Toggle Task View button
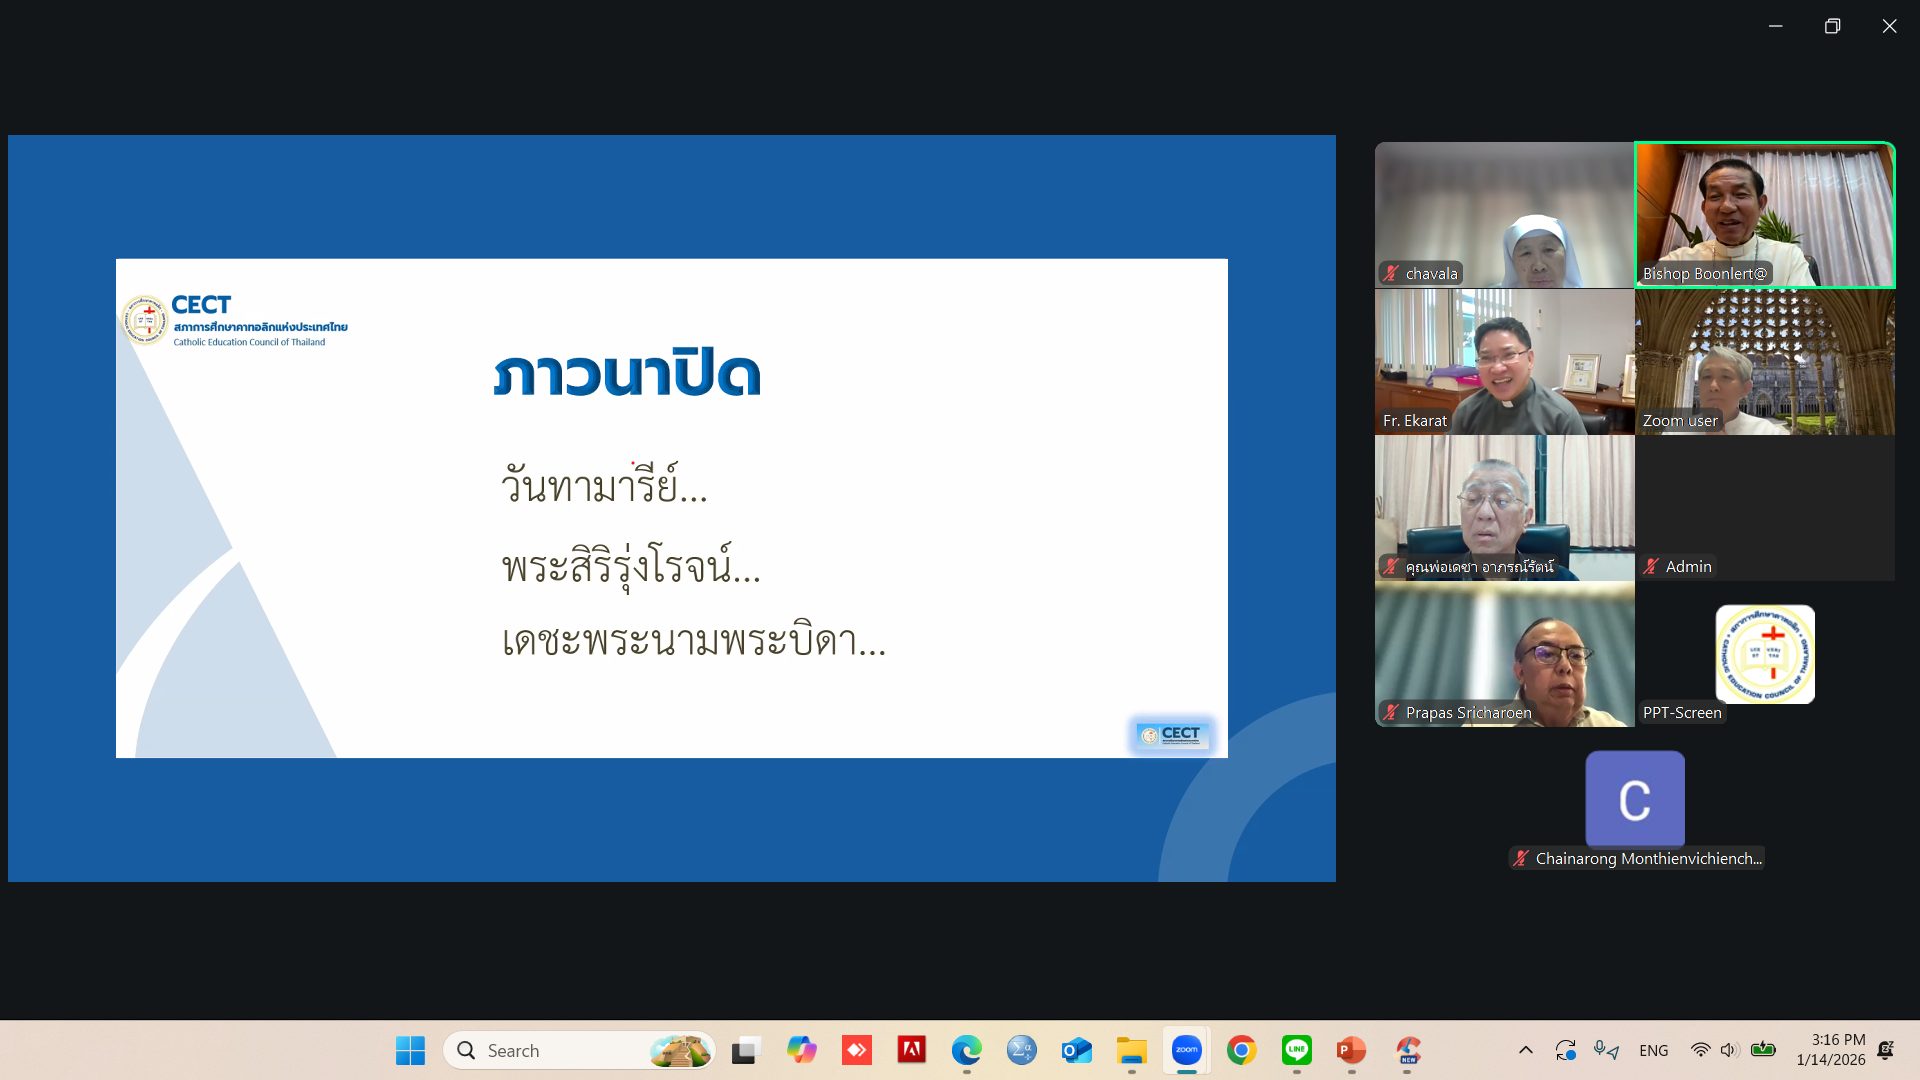The width and height of the screenshot is (1920, 1080). pos(745,1050)
